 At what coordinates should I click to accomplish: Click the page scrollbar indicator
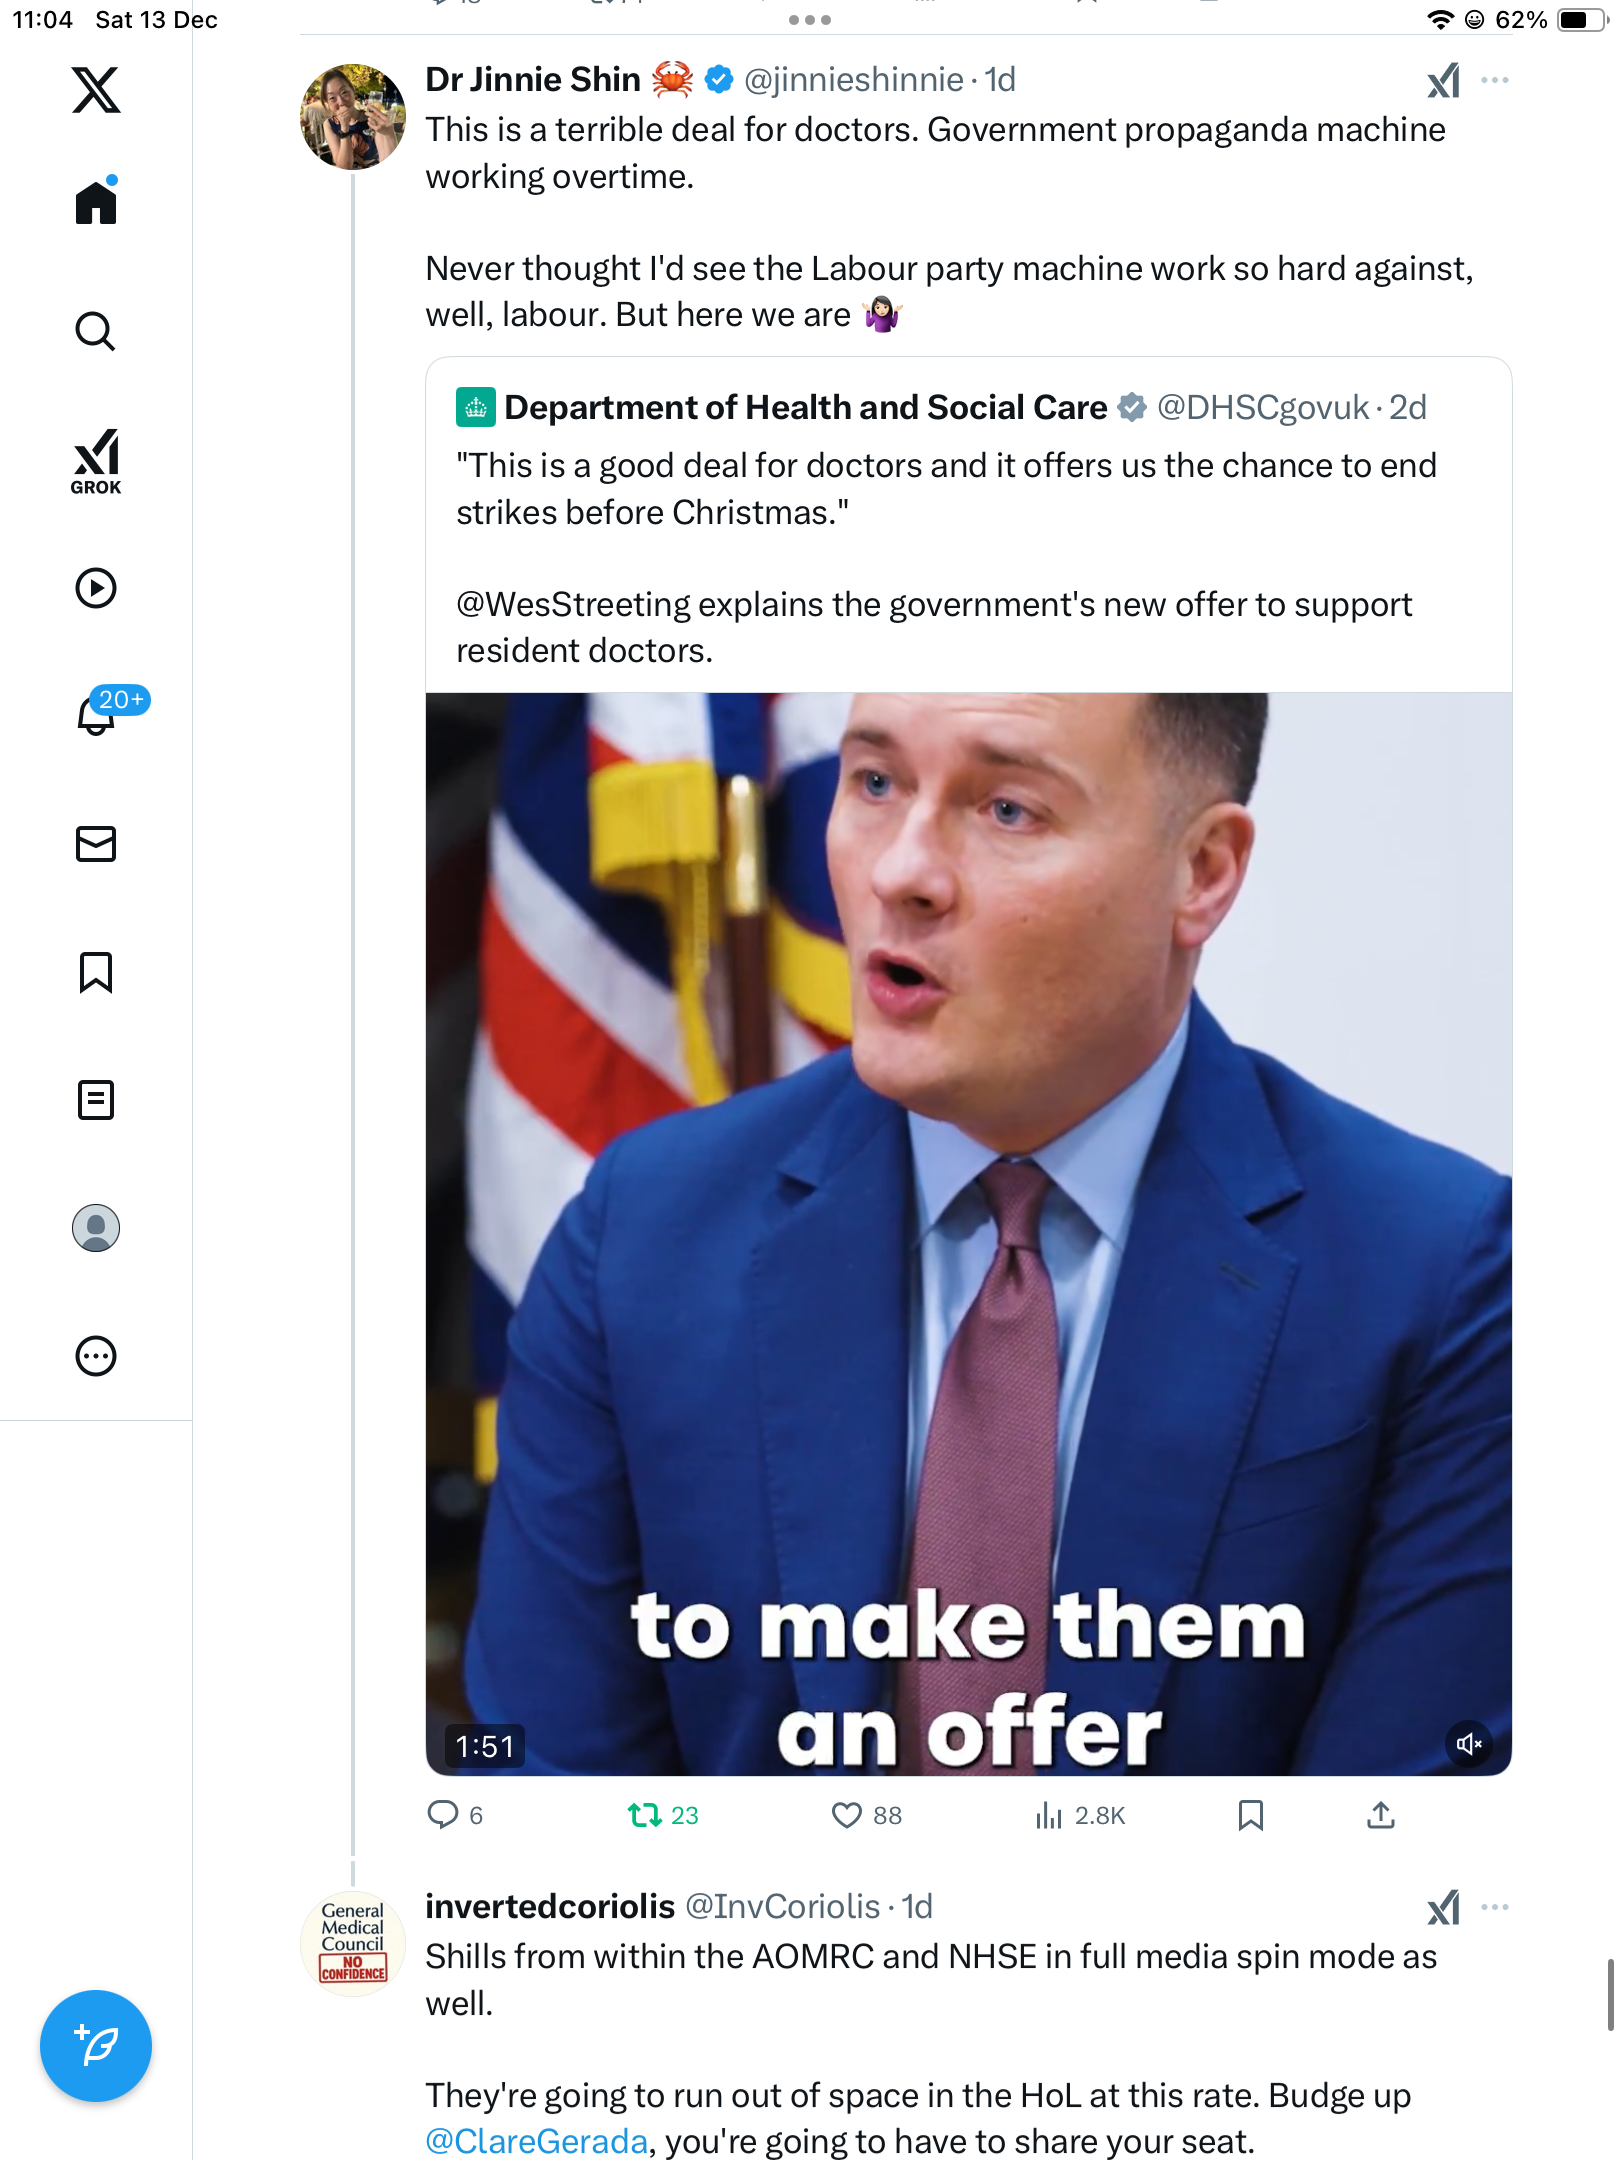[1609, 1995]
